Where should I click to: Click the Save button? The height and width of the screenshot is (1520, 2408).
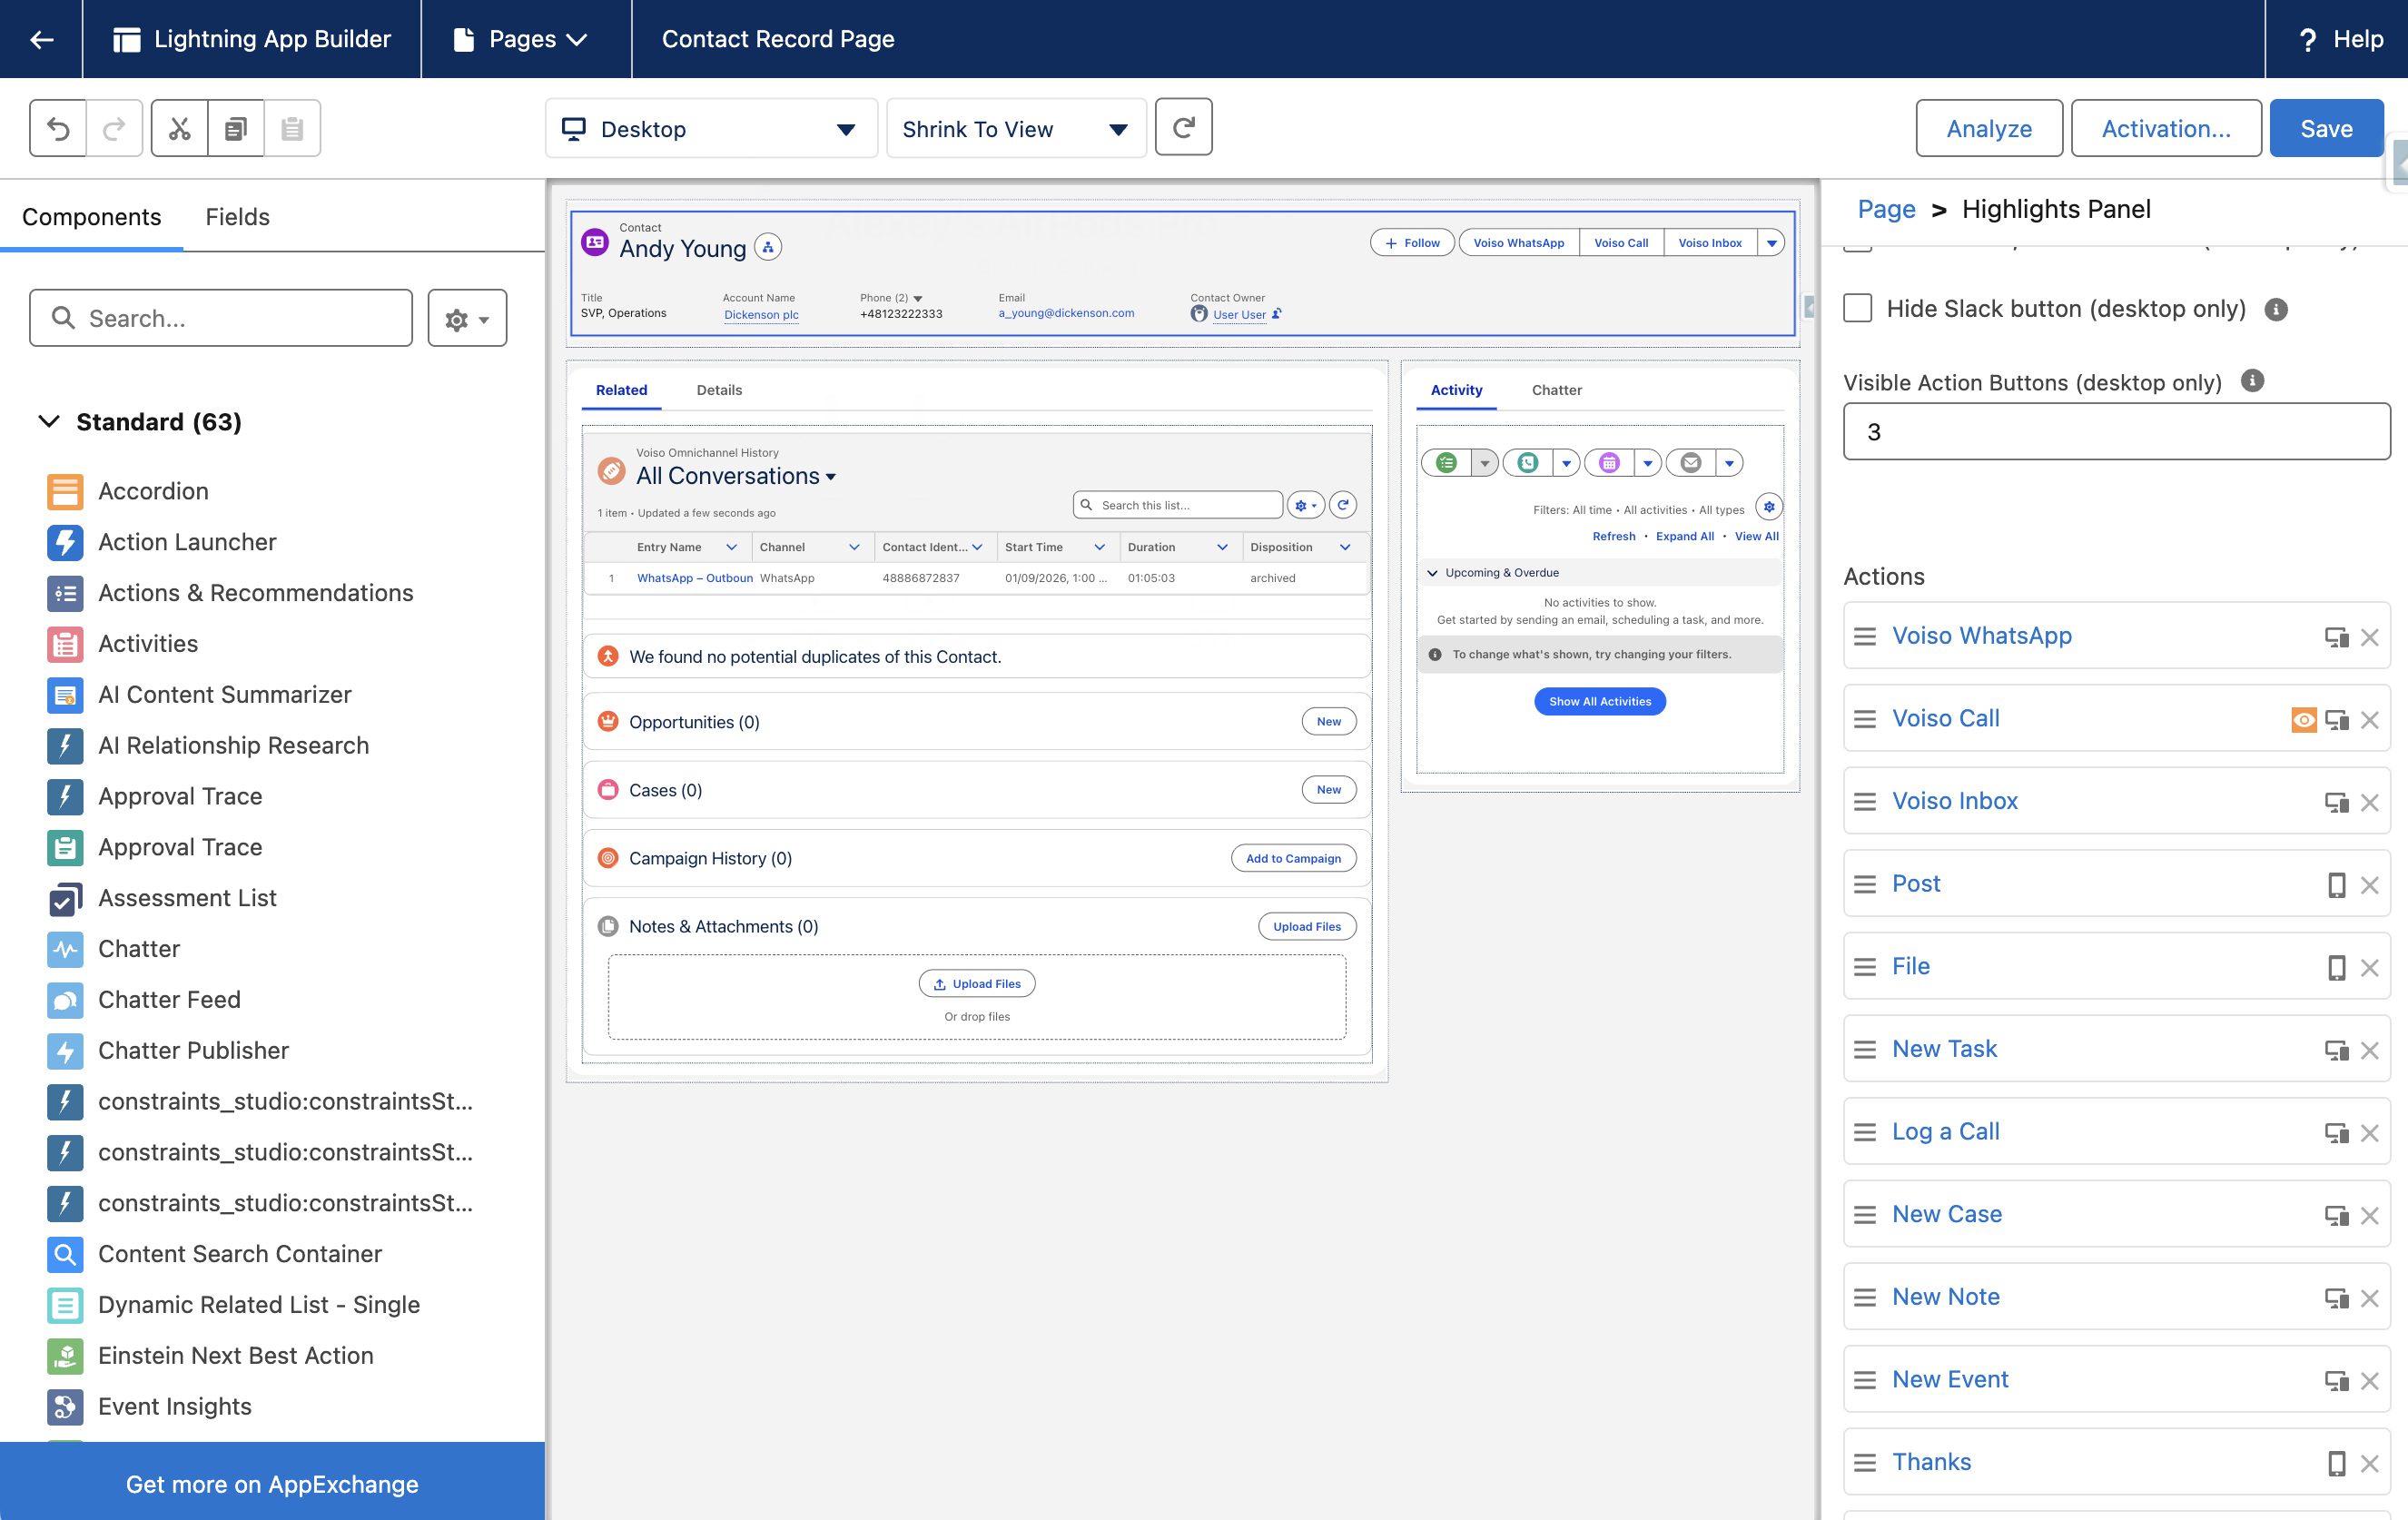[2326, 128]
